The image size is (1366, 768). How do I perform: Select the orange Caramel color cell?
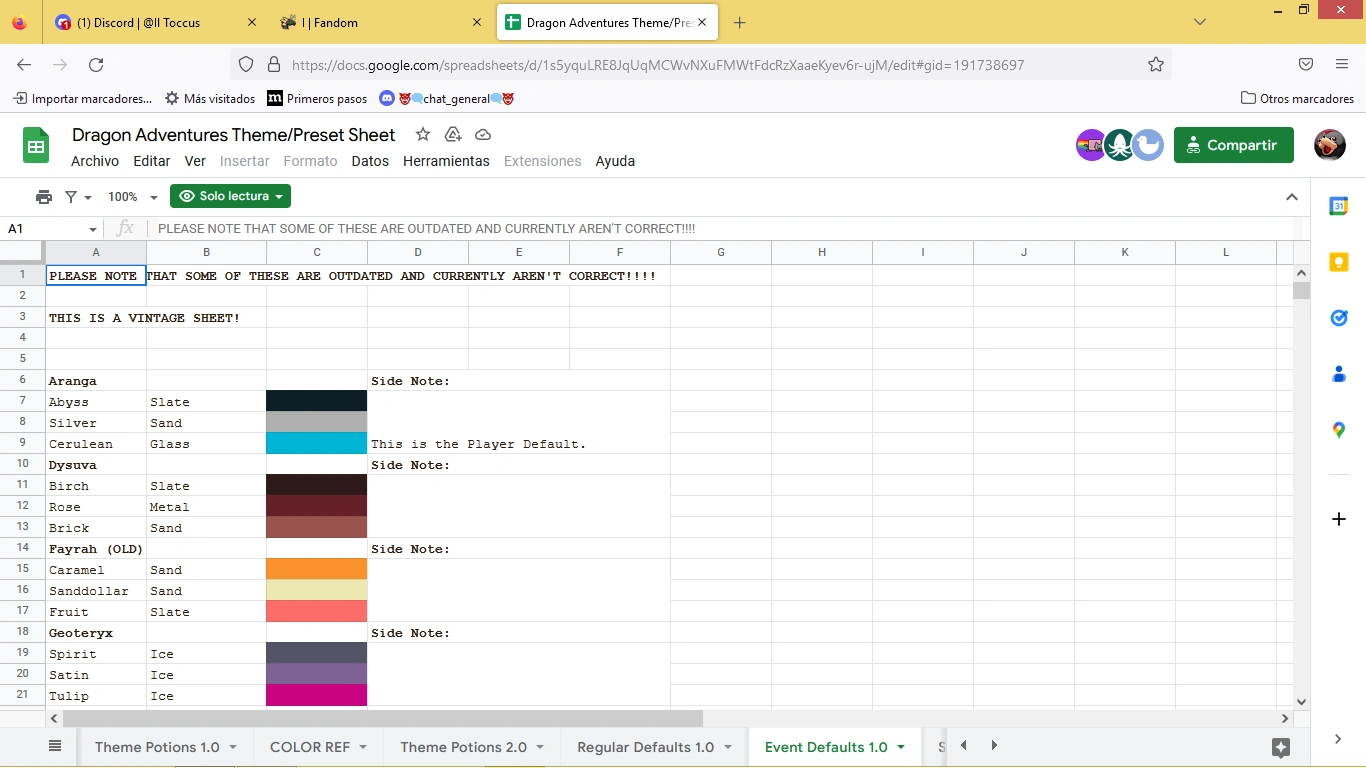coord(316,569)
